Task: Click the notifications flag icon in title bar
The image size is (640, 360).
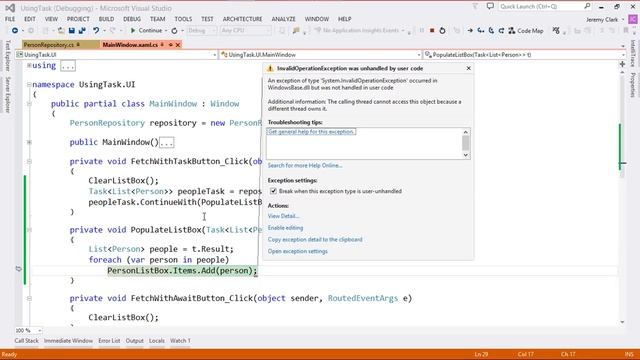Action: point(475,6)
